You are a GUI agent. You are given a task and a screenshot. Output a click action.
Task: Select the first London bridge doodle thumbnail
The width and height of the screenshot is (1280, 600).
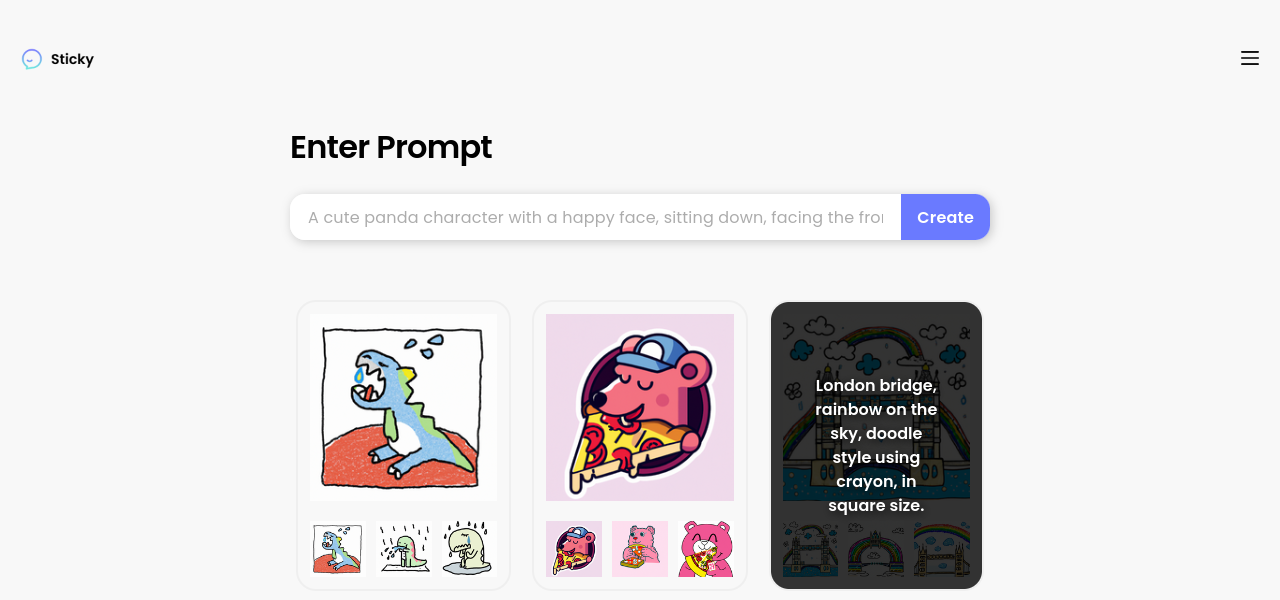point(810,549)
